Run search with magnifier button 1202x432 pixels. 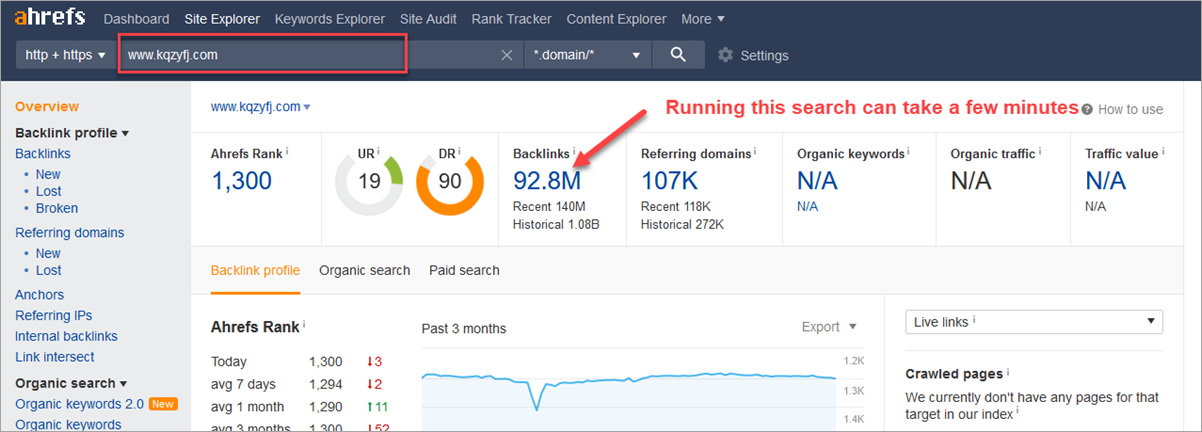[678, 55]
